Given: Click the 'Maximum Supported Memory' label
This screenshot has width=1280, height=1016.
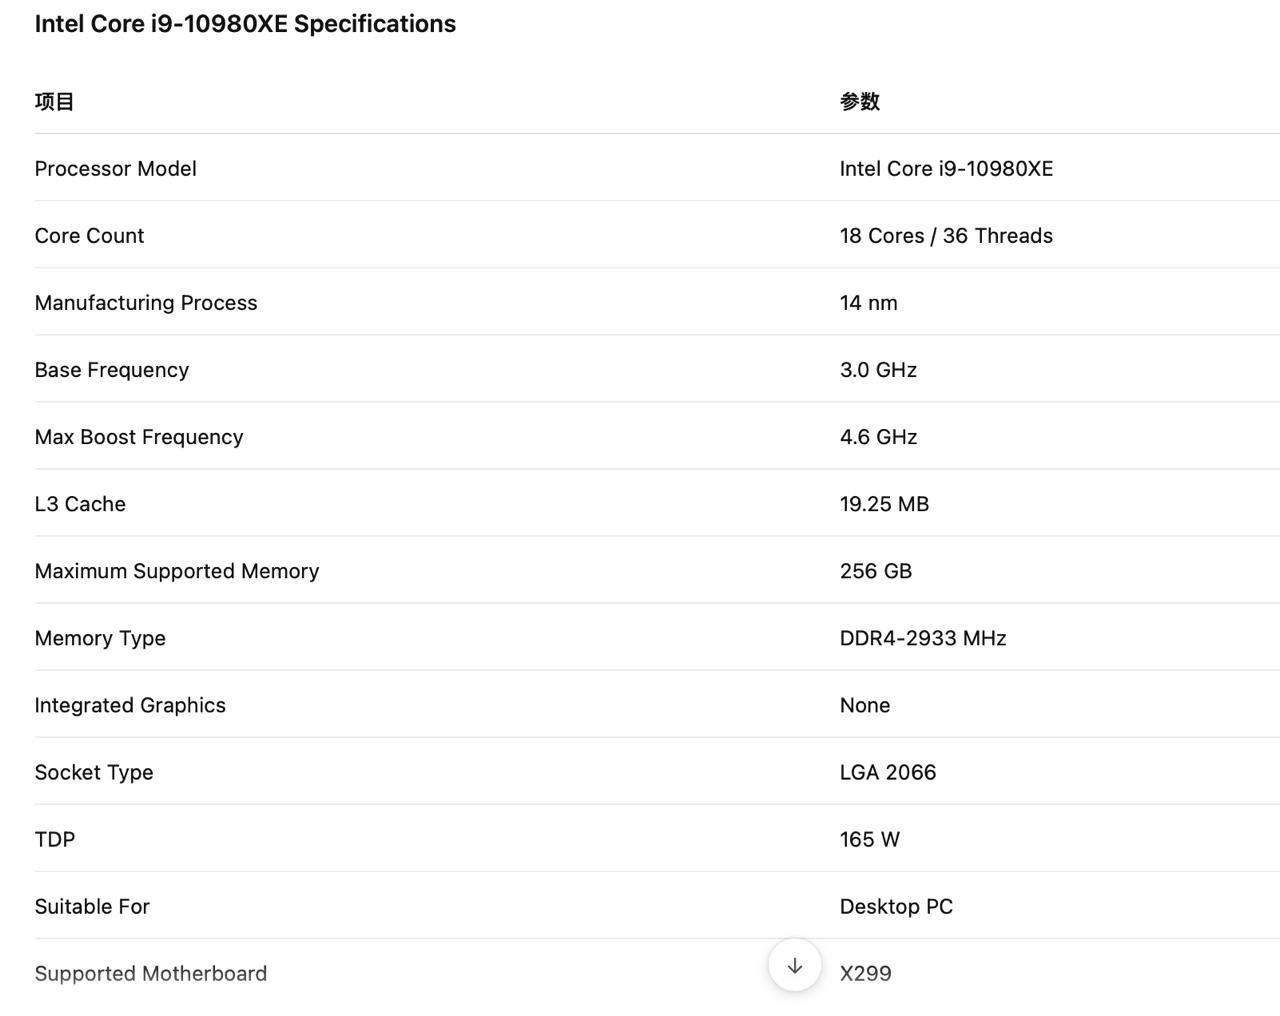Looking at the screenshot, I should [177, 570].
